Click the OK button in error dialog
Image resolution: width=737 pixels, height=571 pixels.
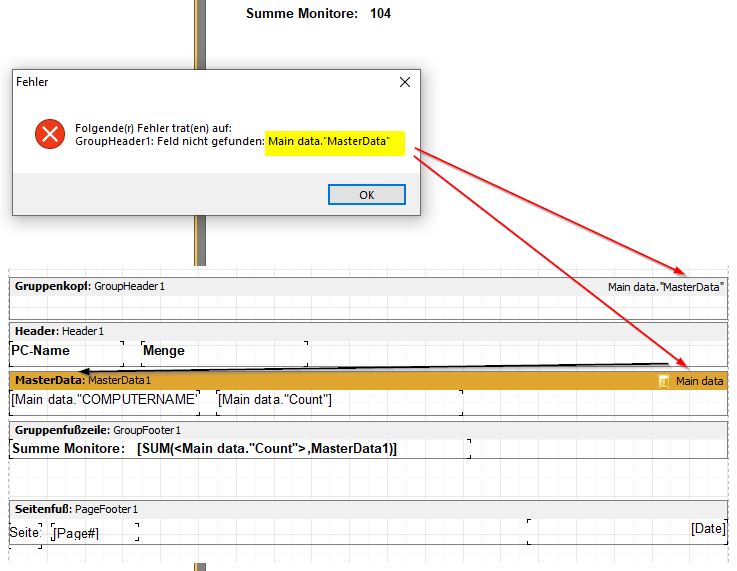click(366, 195)
